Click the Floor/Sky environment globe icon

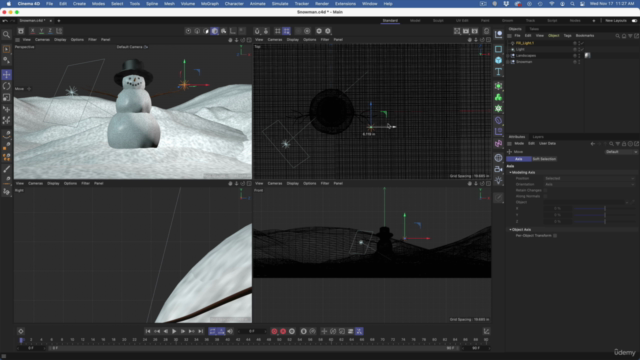pos(498,158)
